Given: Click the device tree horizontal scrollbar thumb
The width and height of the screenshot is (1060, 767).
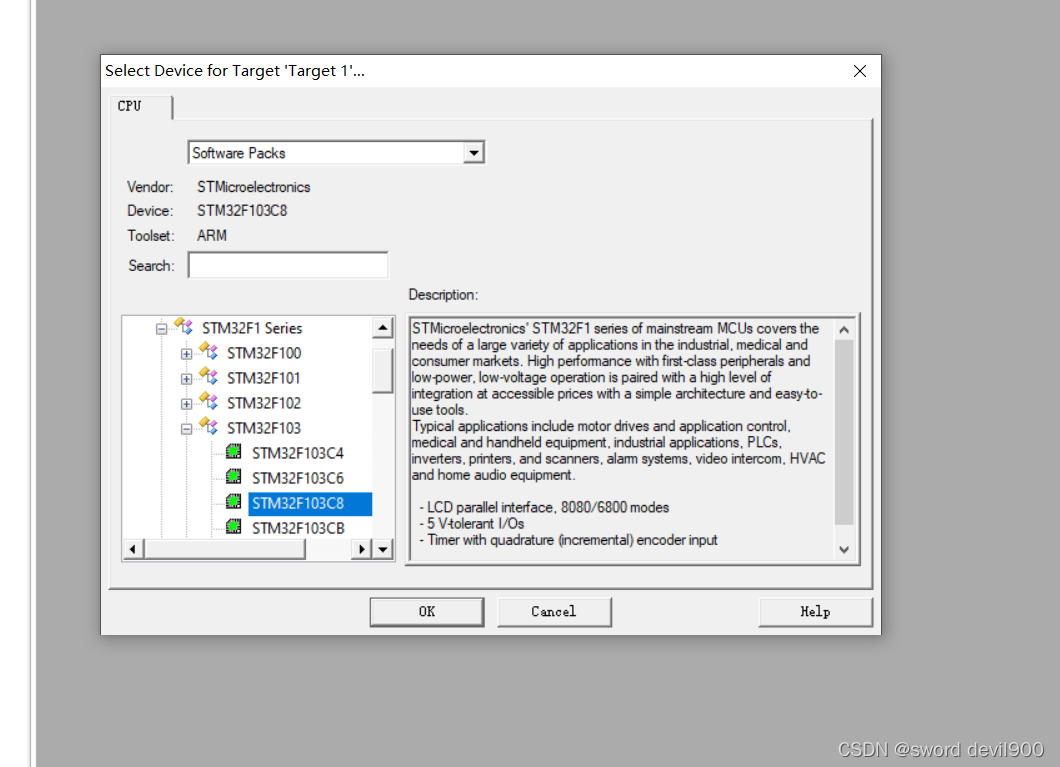Looking at the screenshot, I should point(224,549).
